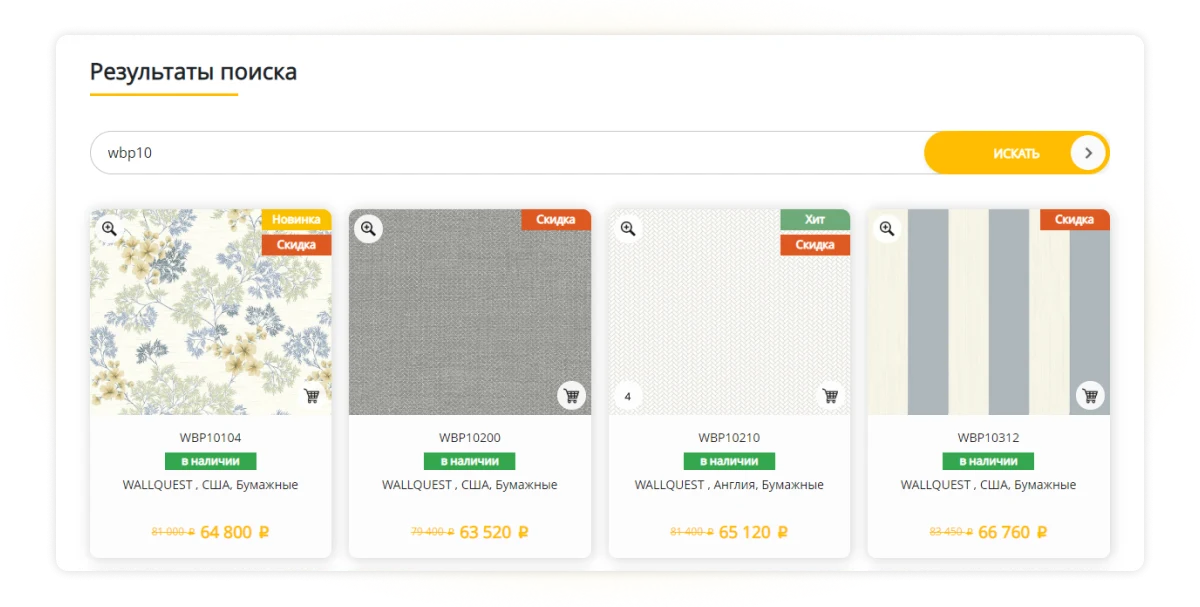The image size is (1200, 607).
Task: Open the WBP10104 product title link
Action: point(210,437)
